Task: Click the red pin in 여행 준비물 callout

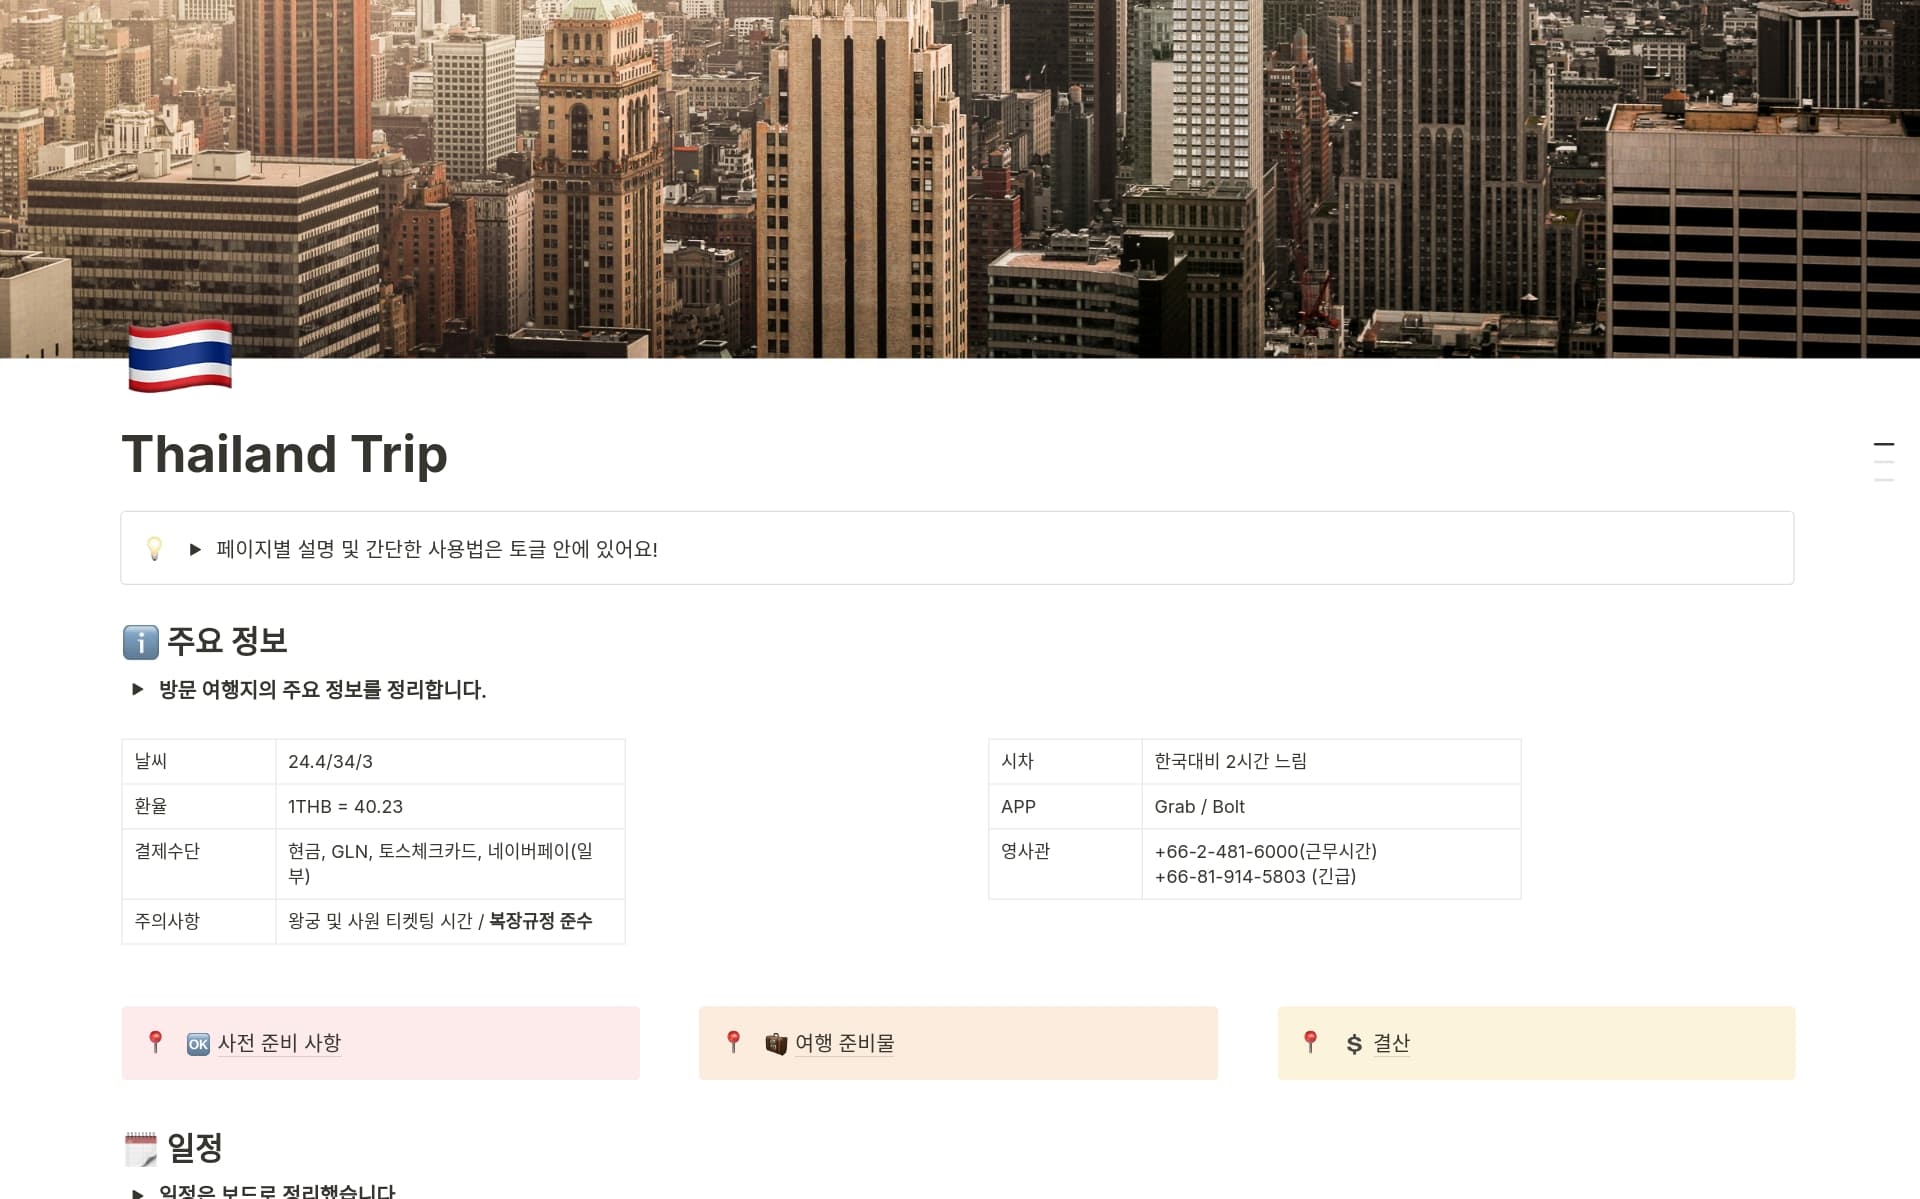Action: [733, 1042]
